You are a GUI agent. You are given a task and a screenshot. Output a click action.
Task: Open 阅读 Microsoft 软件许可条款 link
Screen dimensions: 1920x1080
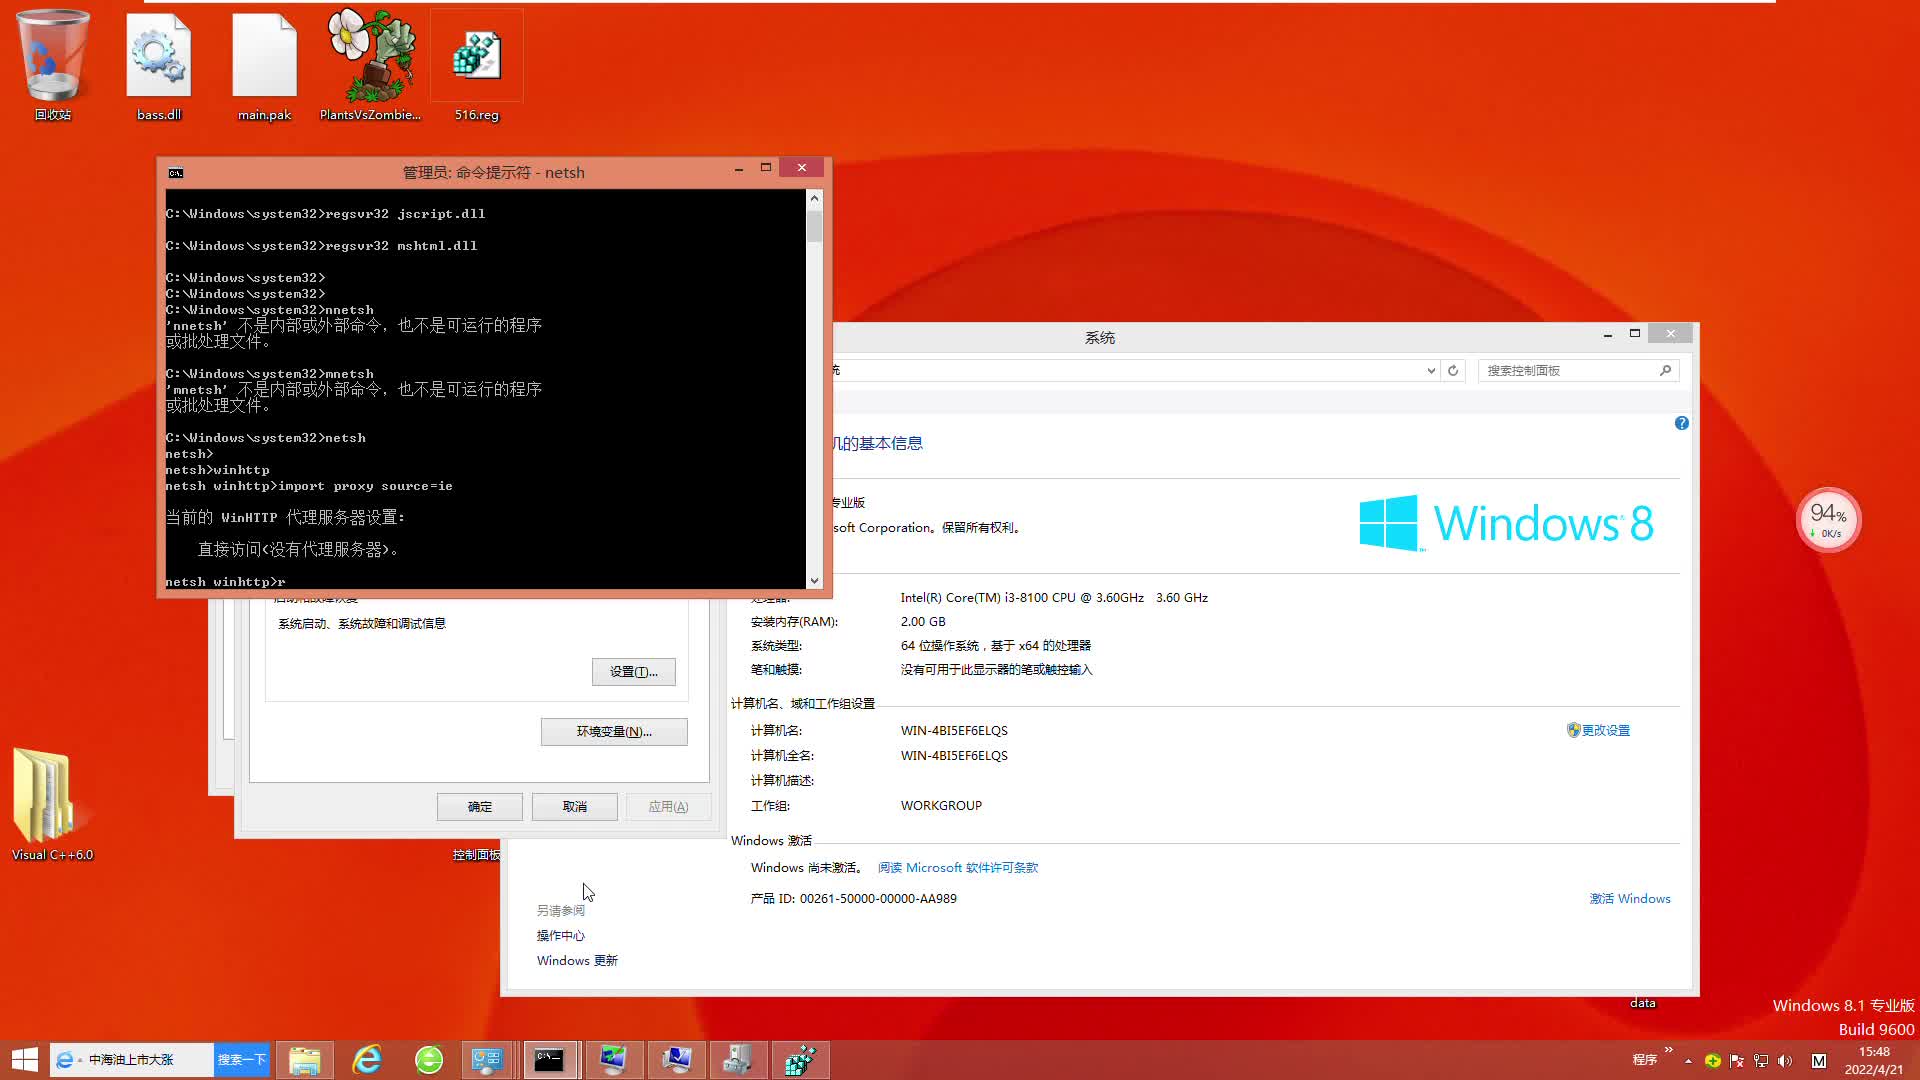(x=958, y=868)
